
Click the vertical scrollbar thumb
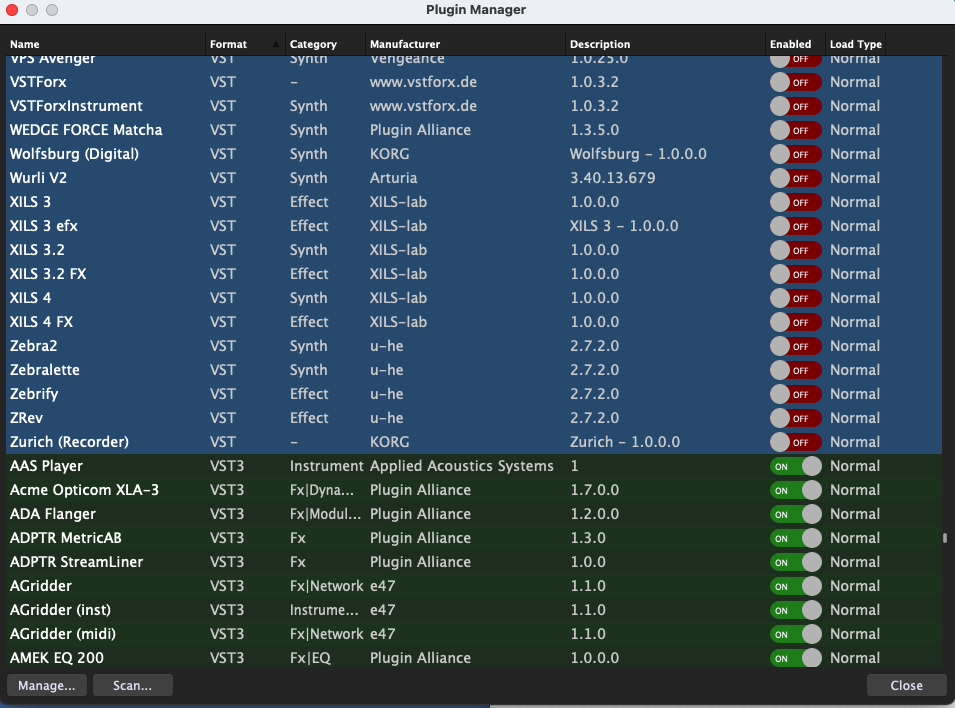[945, 538]
